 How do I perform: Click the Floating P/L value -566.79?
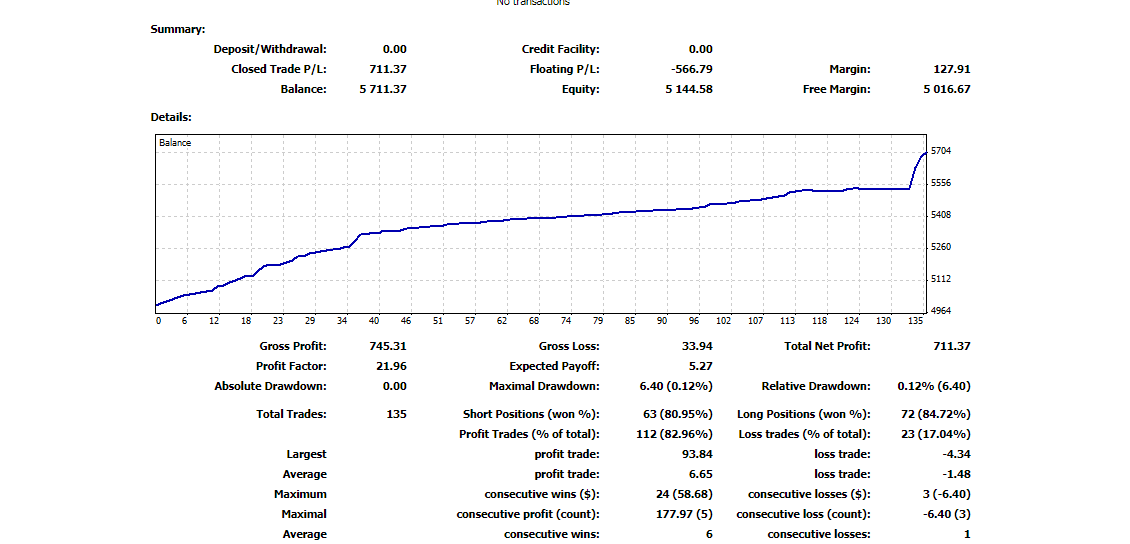[693, 69]
